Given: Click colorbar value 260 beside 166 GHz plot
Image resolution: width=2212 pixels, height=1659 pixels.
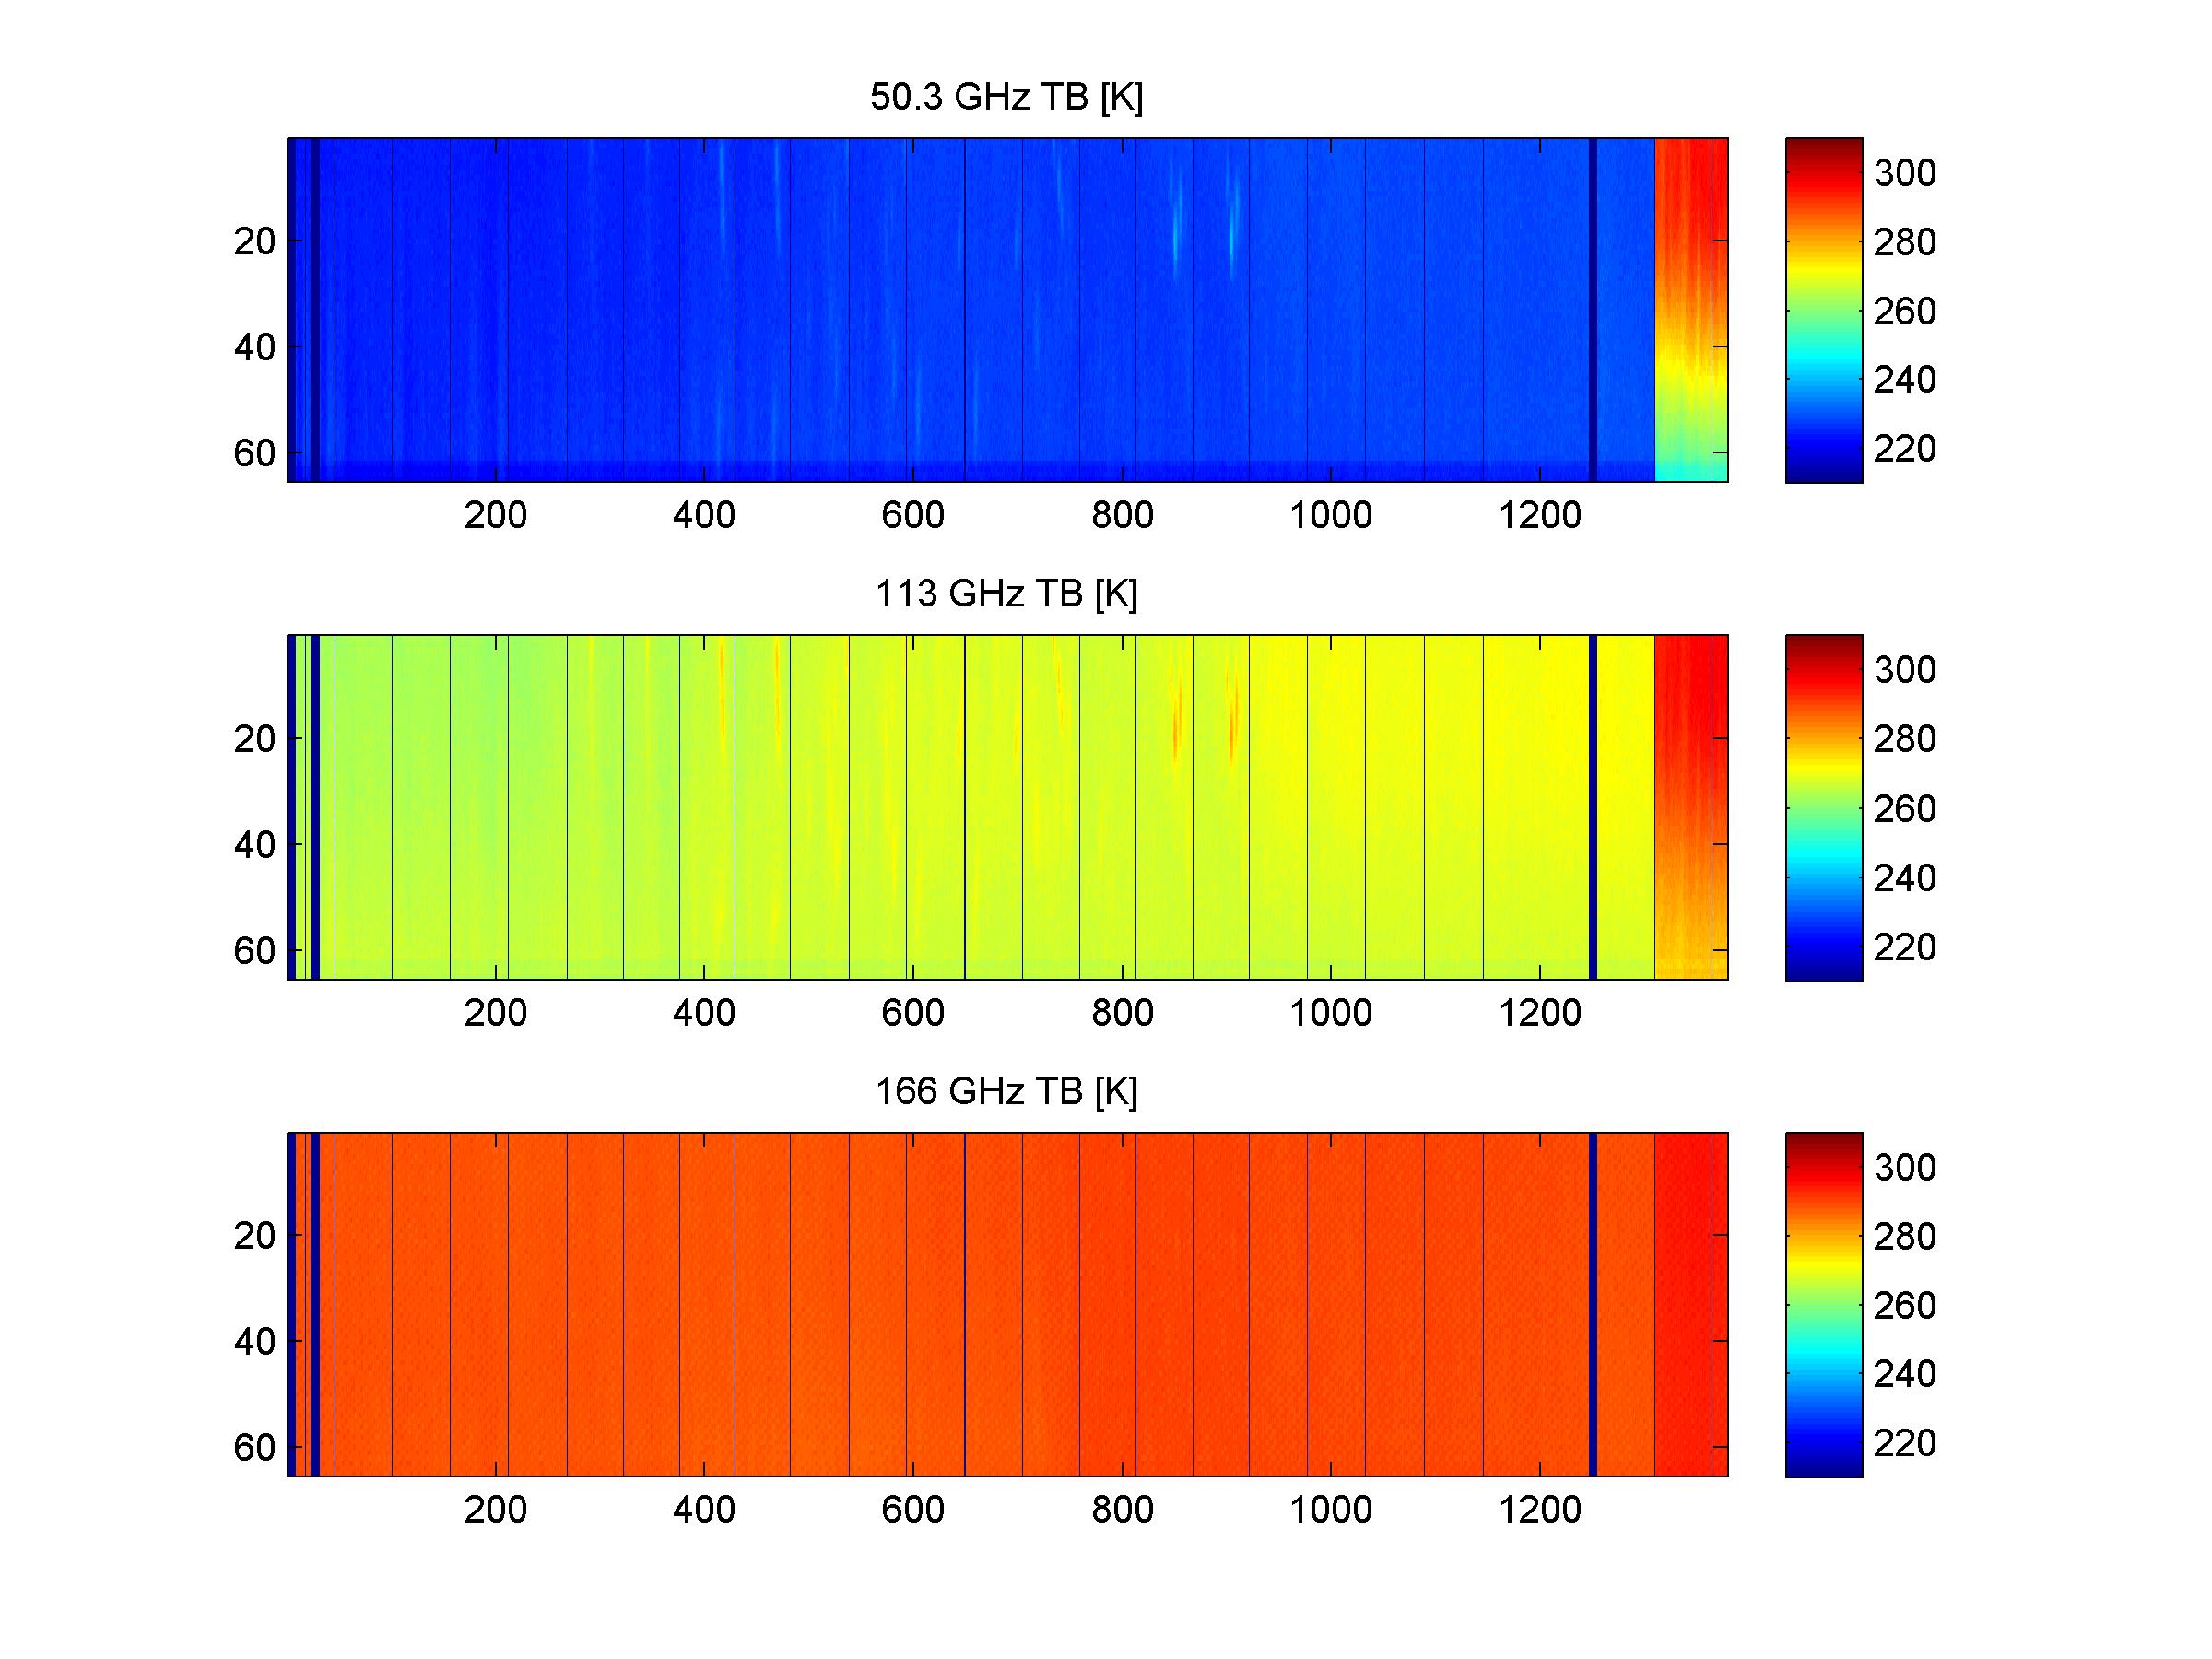Looking at the screenshot, I should (1905, 1305).
